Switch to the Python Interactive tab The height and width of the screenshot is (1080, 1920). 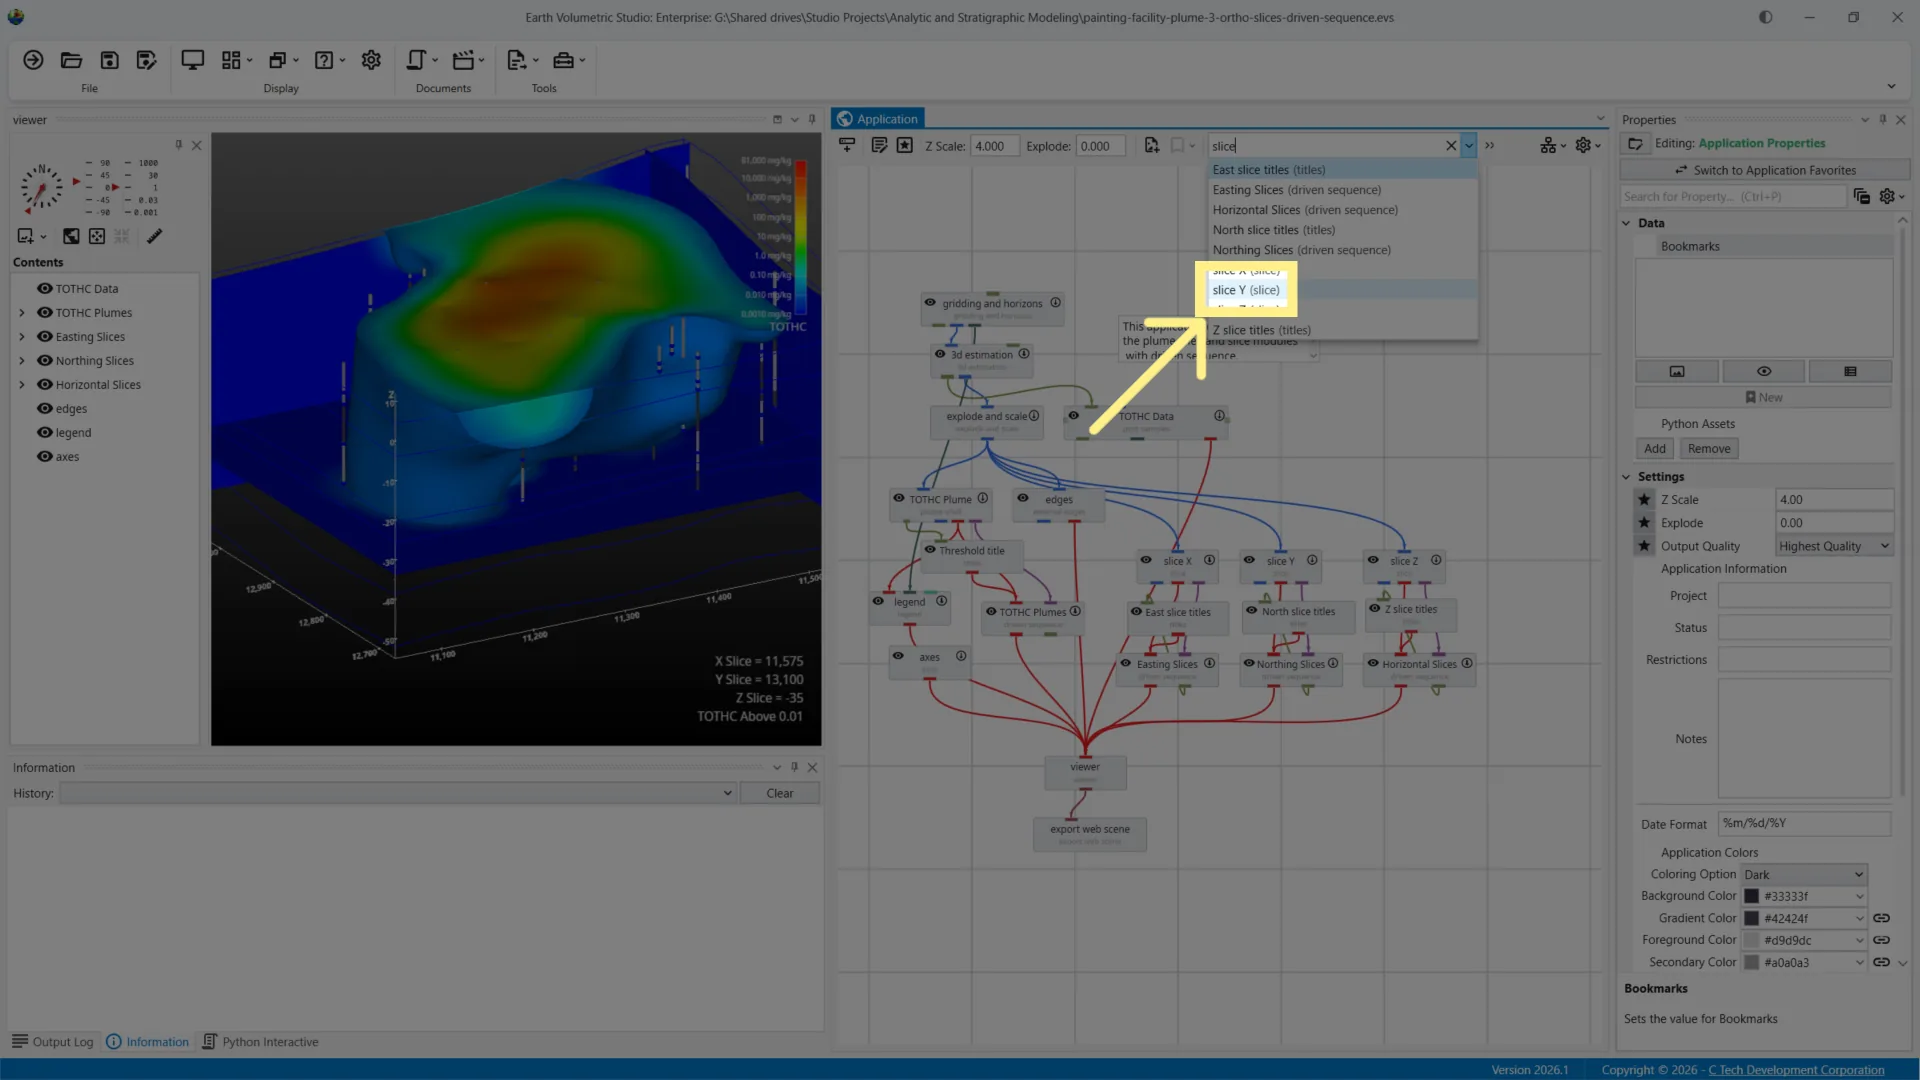pos(260,1042)
